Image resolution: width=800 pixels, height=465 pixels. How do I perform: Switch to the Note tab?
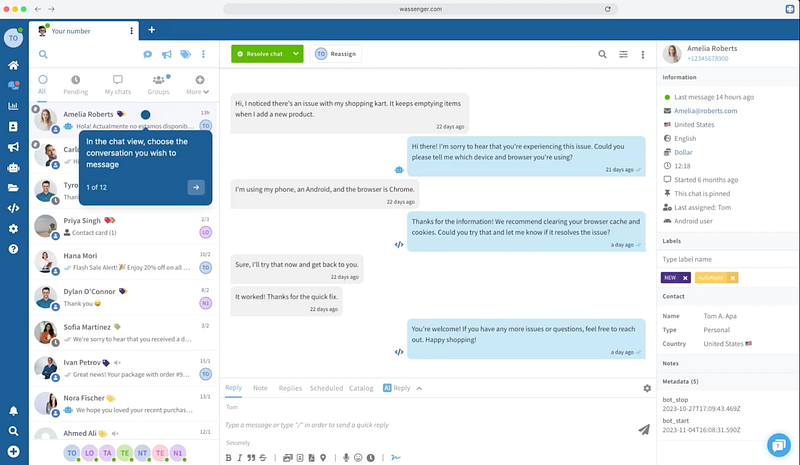[x=260, y=388]
